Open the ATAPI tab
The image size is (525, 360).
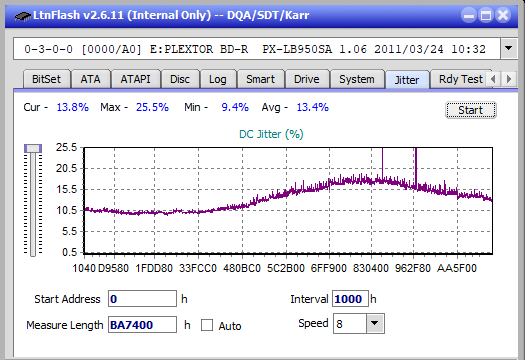coord(135,79)
